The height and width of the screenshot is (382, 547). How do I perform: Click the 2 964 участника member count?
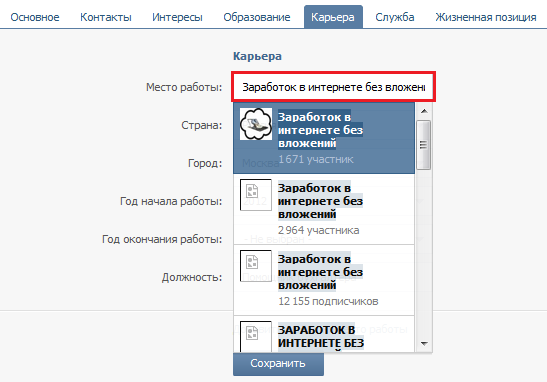pyautogui.click(x=319, y=230)
